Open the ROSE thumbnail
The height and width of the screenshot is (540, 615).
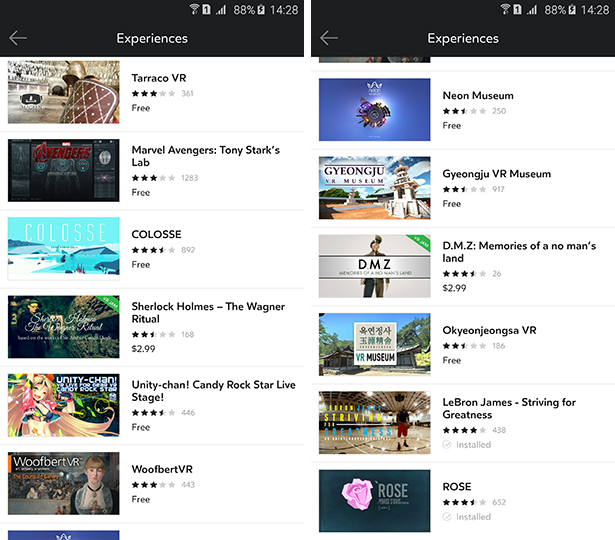(x=375, y=501)
